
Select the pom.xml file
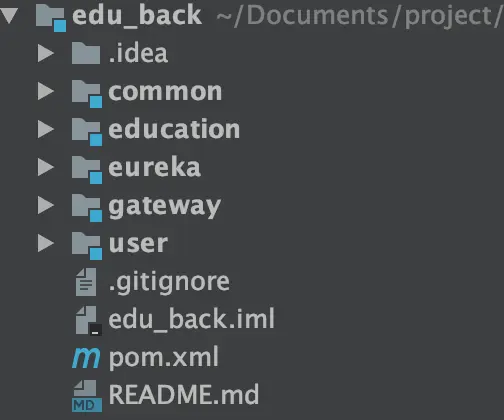[x=164, y=358]
